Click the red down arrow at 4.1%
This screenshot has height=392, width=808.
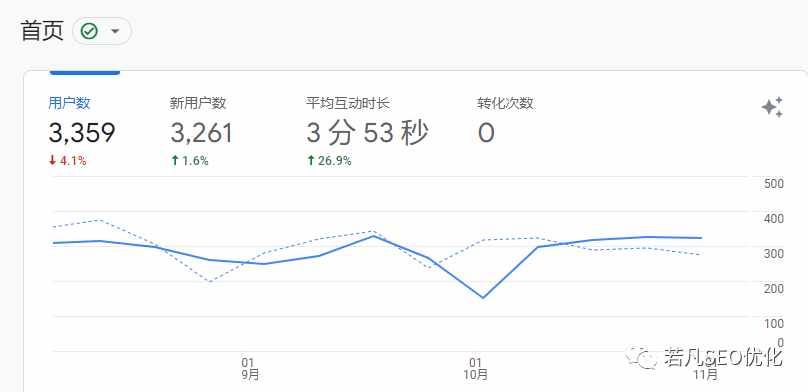point(52,161)
